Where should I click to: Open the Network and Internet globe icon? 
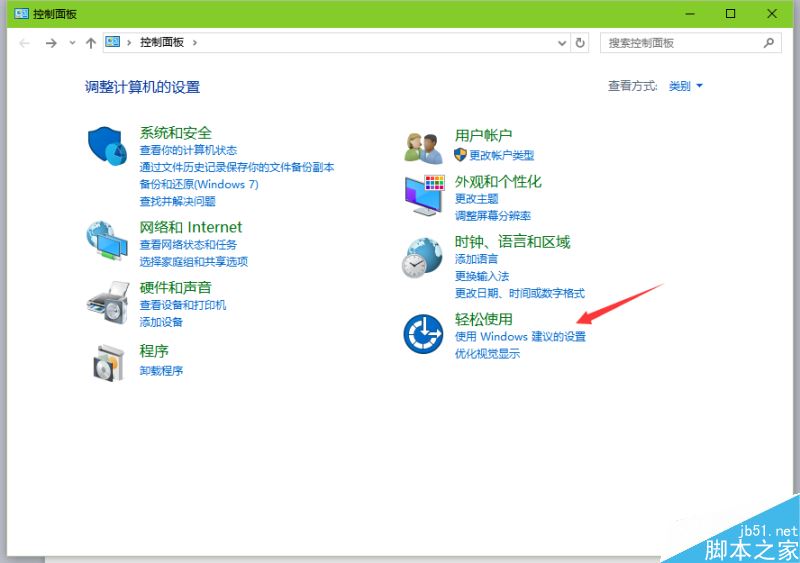(x=107, y=240)
